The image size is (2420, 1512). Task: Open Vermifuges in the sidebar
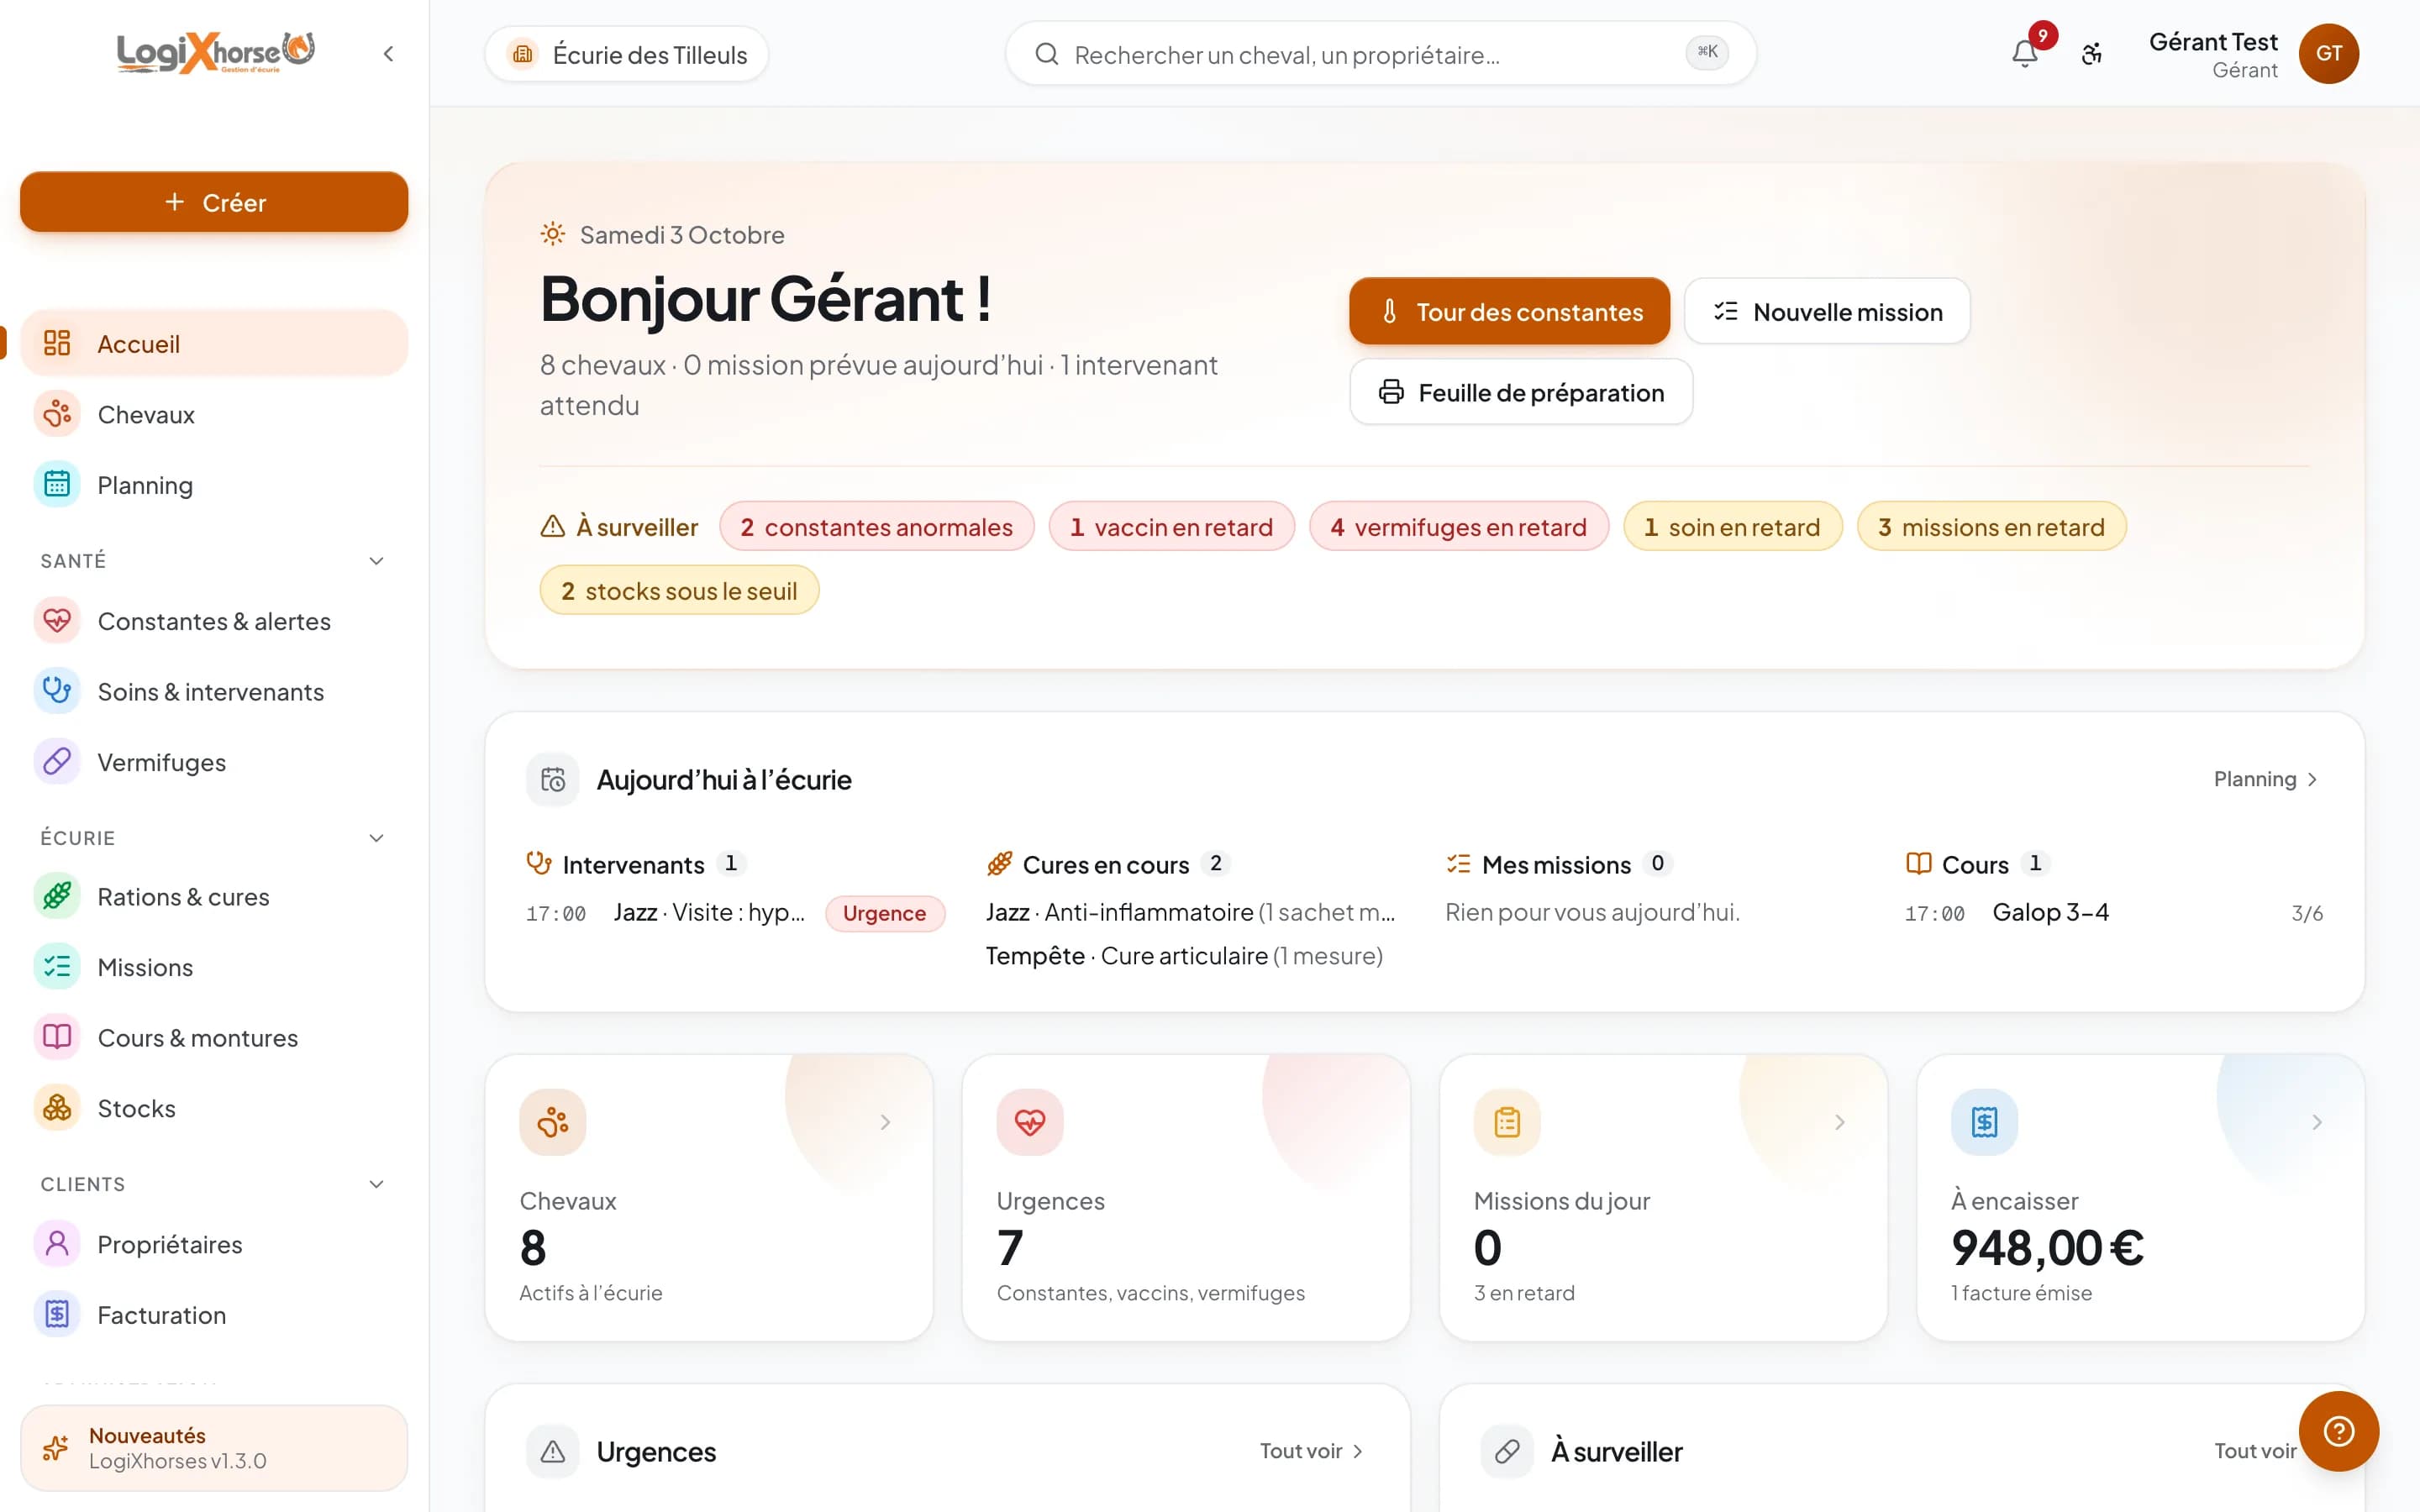[x=214, y=762]
